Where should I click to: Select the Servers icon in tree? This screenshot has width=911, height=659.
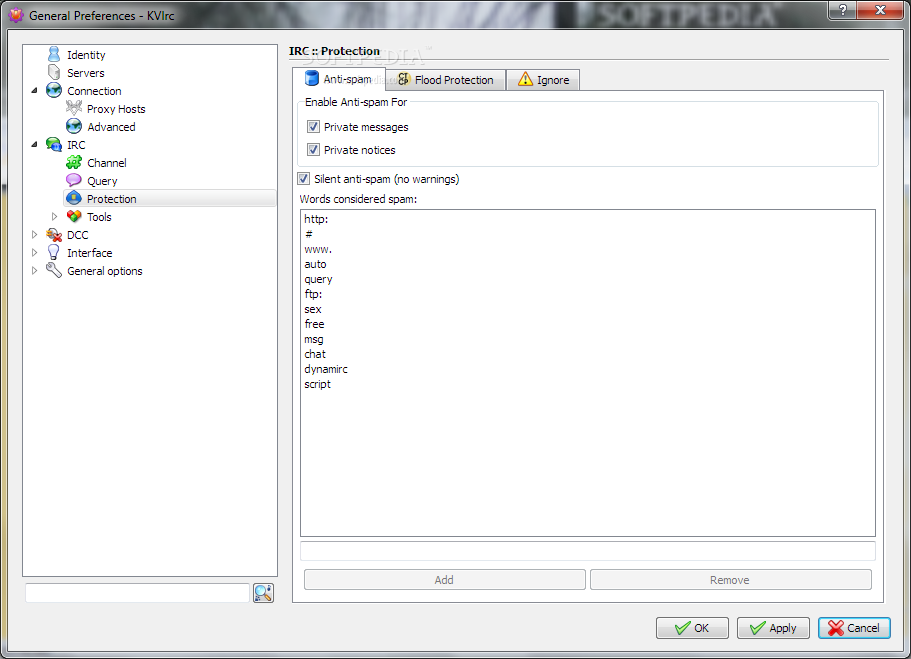point(54,72)
